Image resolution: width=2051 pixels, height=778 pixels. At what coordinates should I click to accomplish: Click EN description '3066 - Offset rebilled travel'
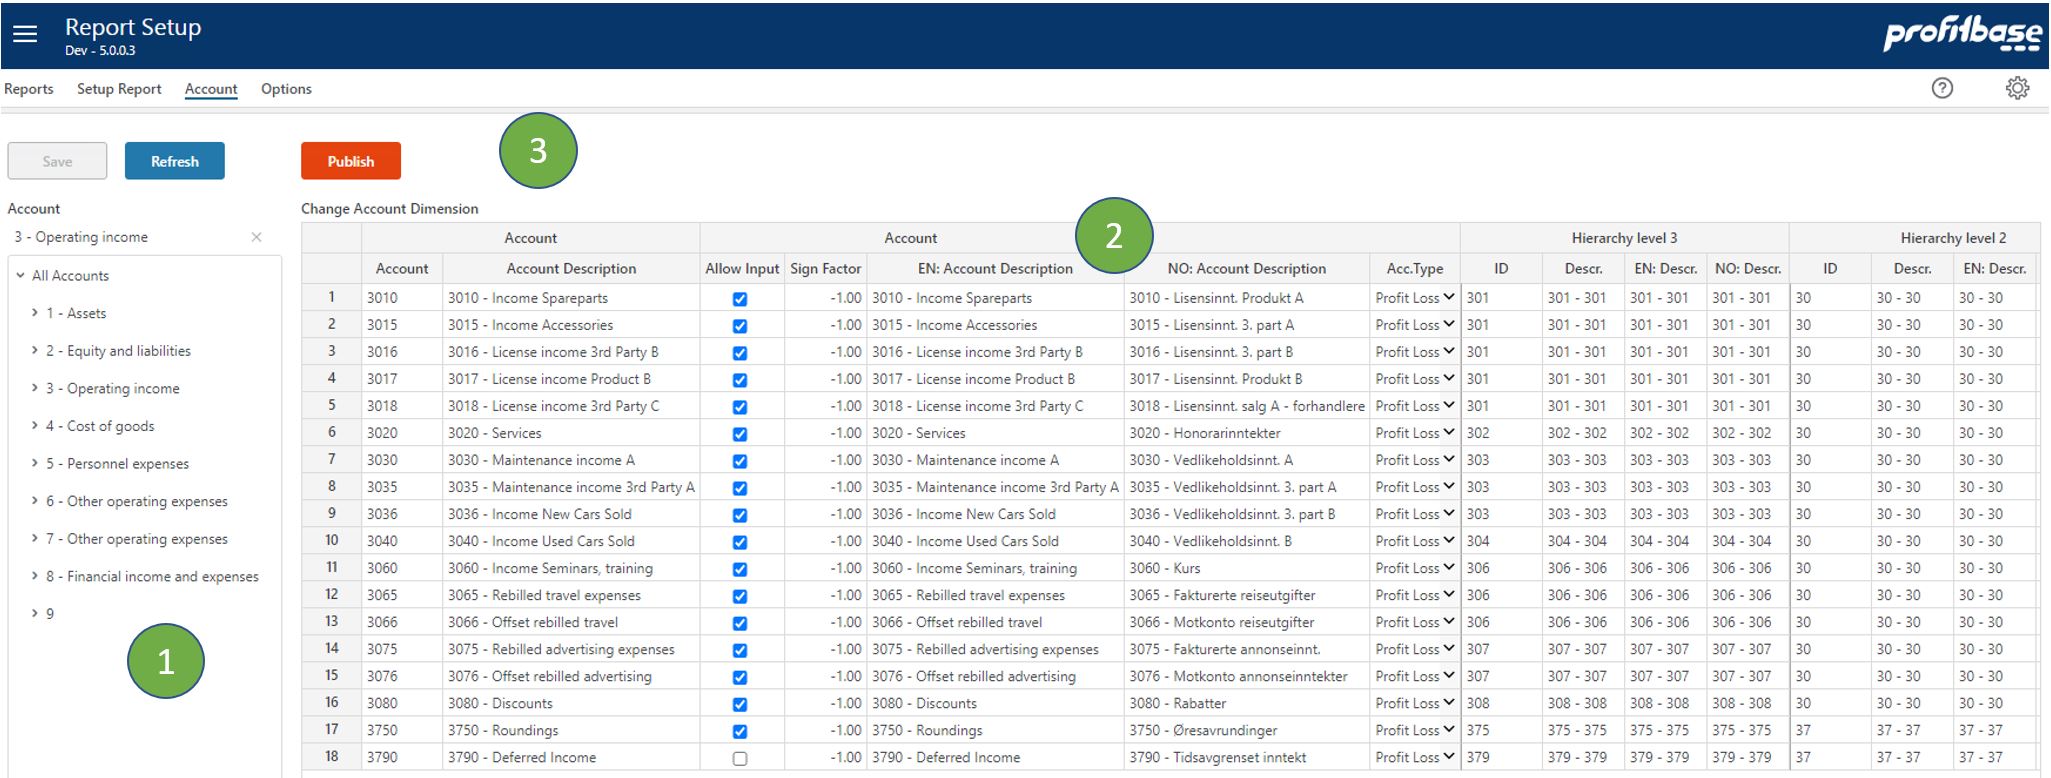point(996,622)
